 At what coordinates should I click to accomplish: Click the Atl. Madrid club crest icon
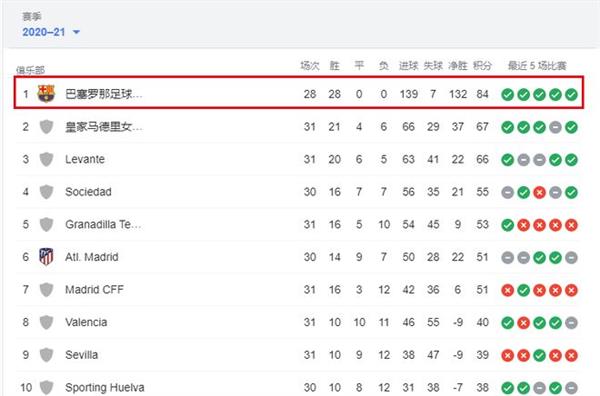pos(46,257)
